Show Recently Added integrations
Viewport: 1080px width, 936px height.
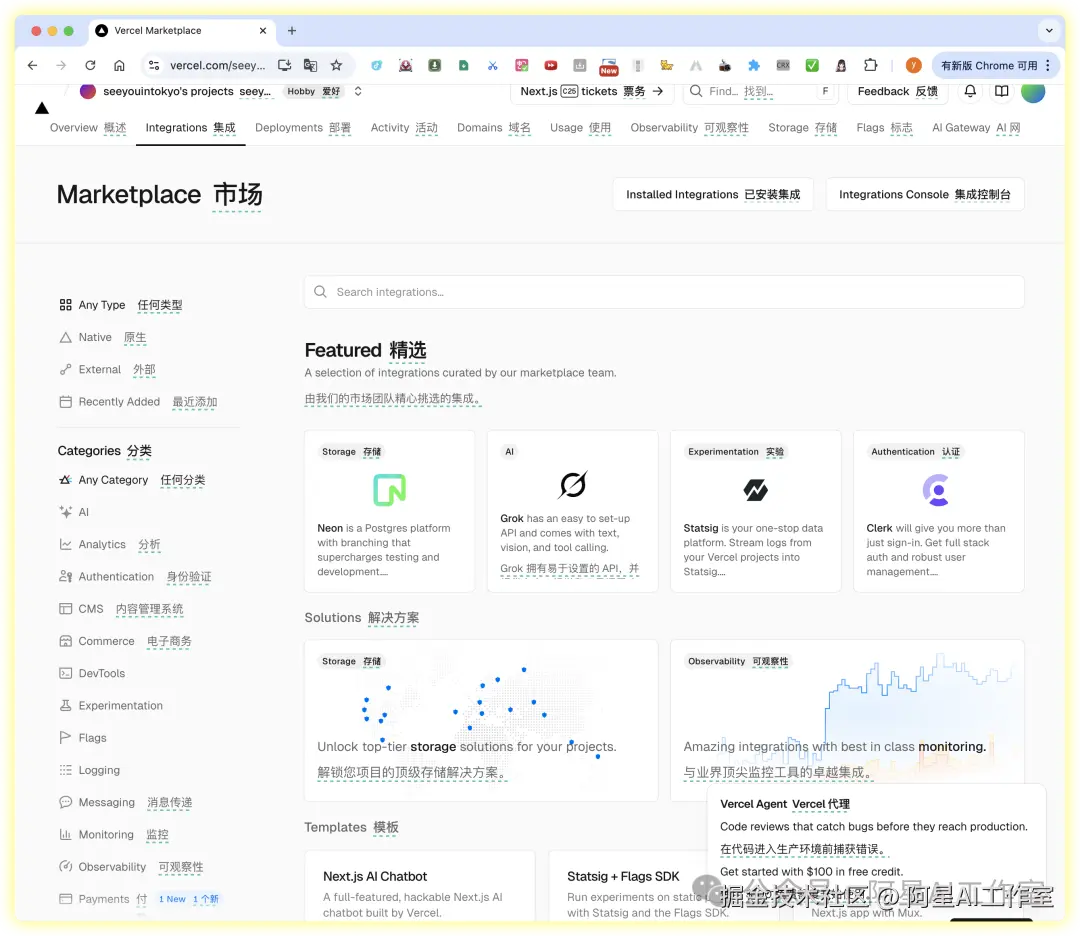(x=138, y=402)
